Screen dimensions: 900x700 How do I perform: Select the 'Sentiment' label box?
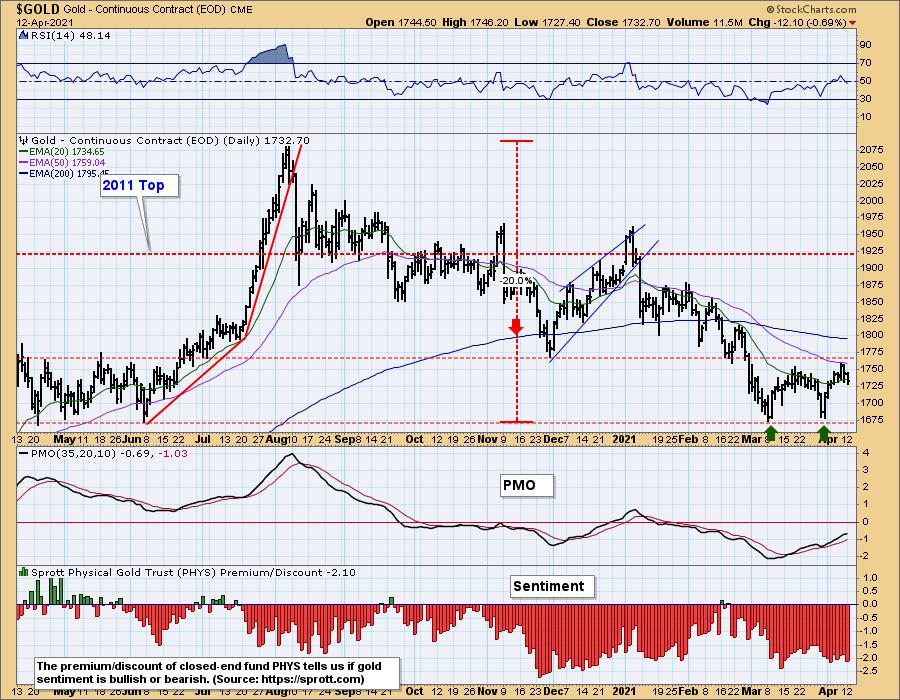click(x=552, y=586)
